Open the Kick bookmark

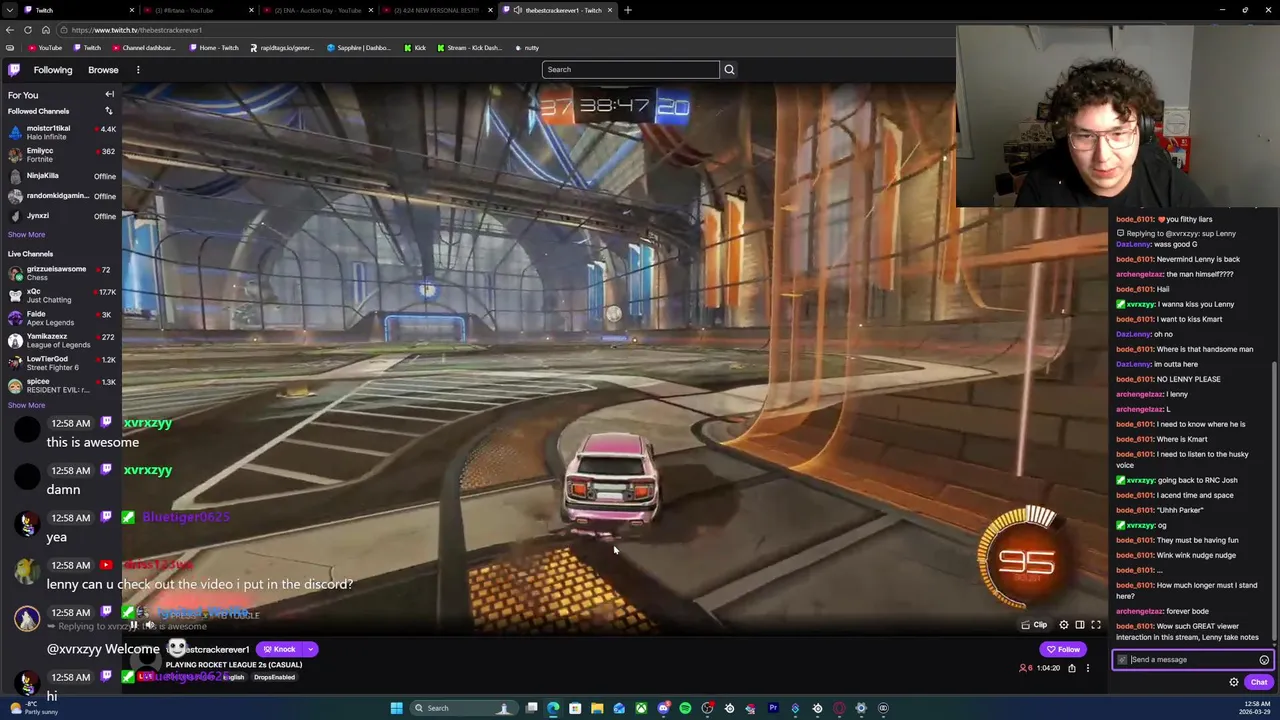point(415,48)
